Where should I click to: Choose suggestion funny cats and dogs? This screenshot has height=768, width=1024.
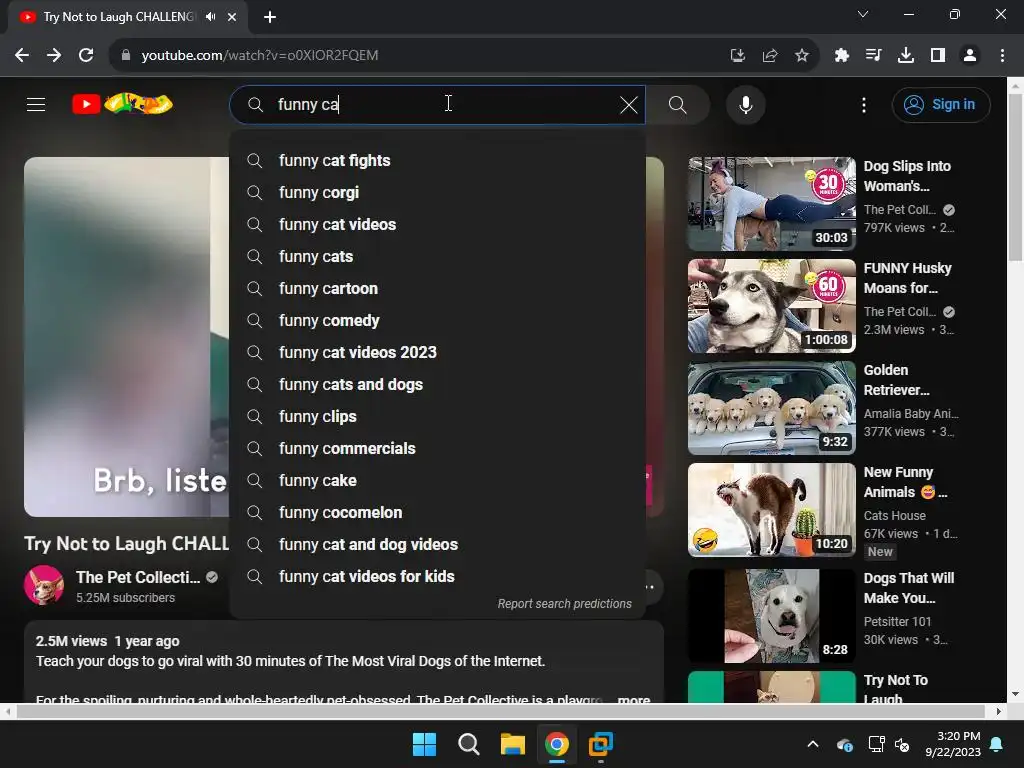pos(438,385)
